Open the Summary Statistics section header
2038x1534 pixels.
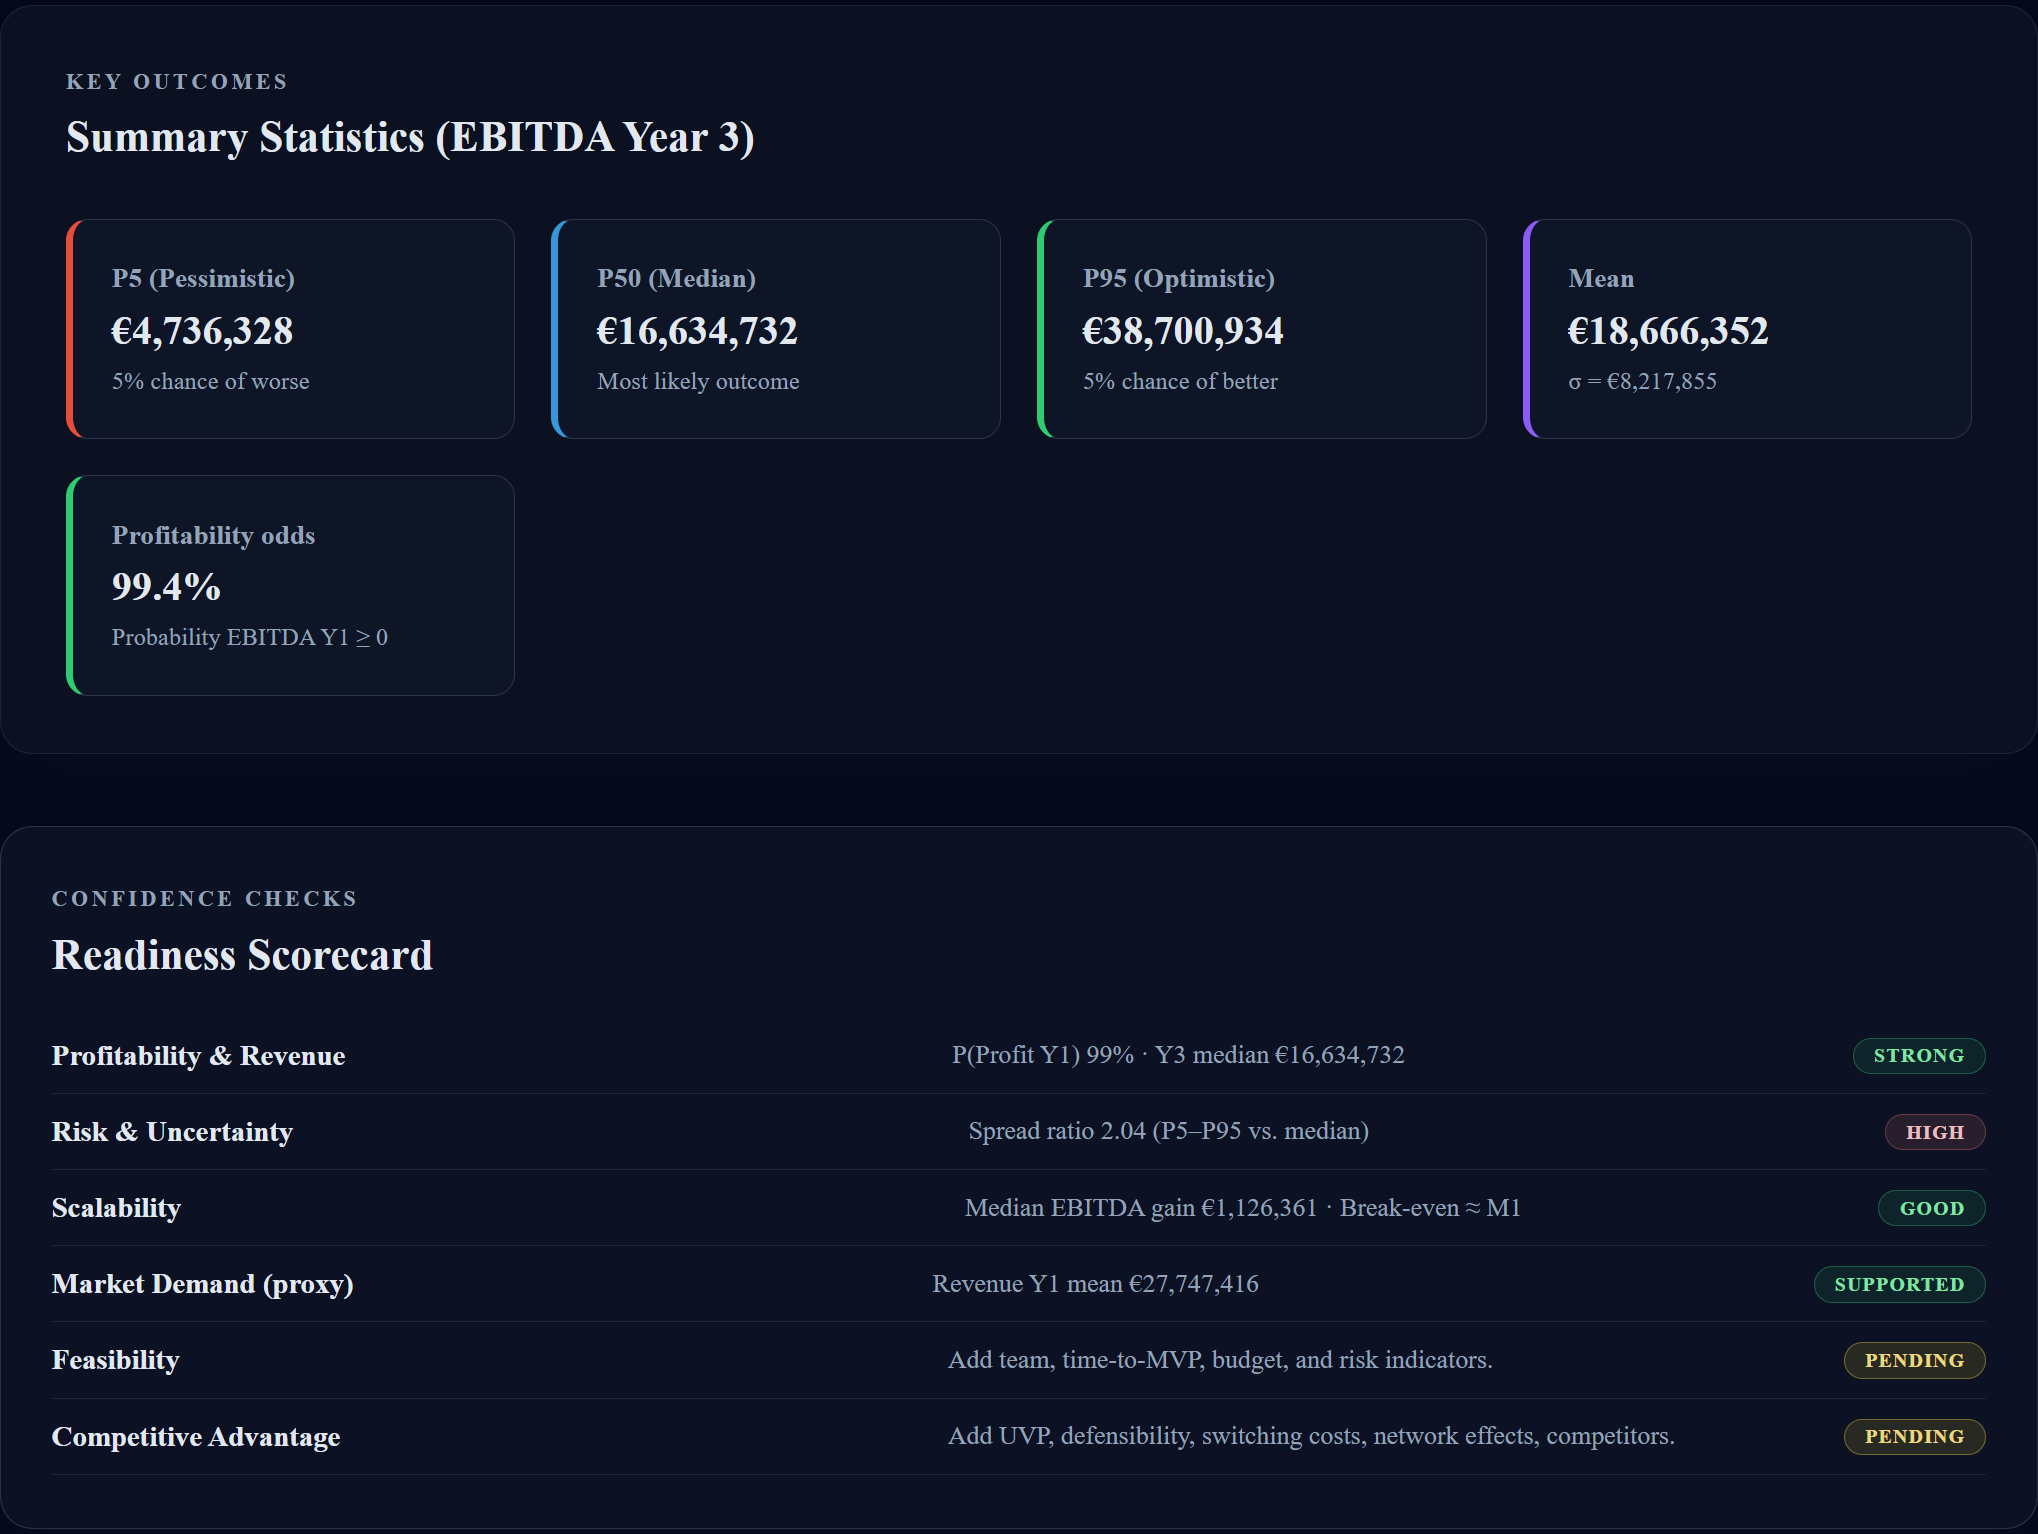(x=410, y=137)
